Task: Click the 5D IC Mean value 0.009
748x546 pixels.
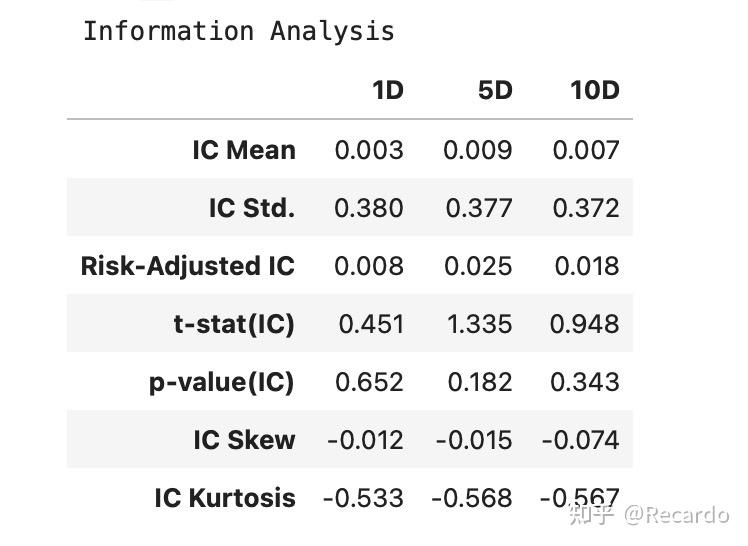Action: pos(478,150)
